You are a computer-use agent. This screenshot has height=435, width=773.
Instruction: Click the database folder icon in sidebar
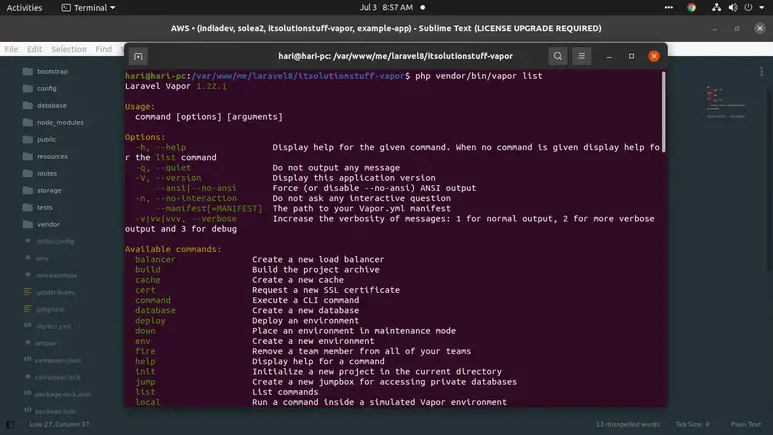click(x=28, y=106)
